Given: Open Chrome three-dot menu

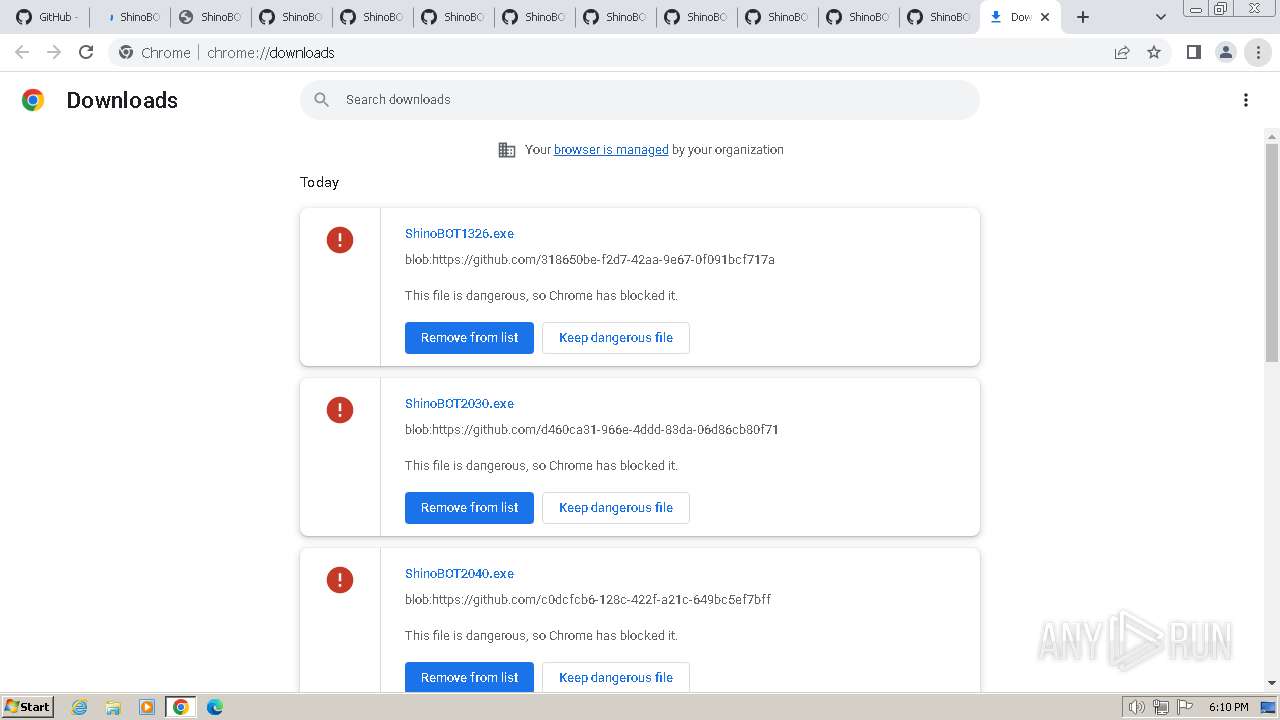Looking at the screenshot, I should [1258, 52].
